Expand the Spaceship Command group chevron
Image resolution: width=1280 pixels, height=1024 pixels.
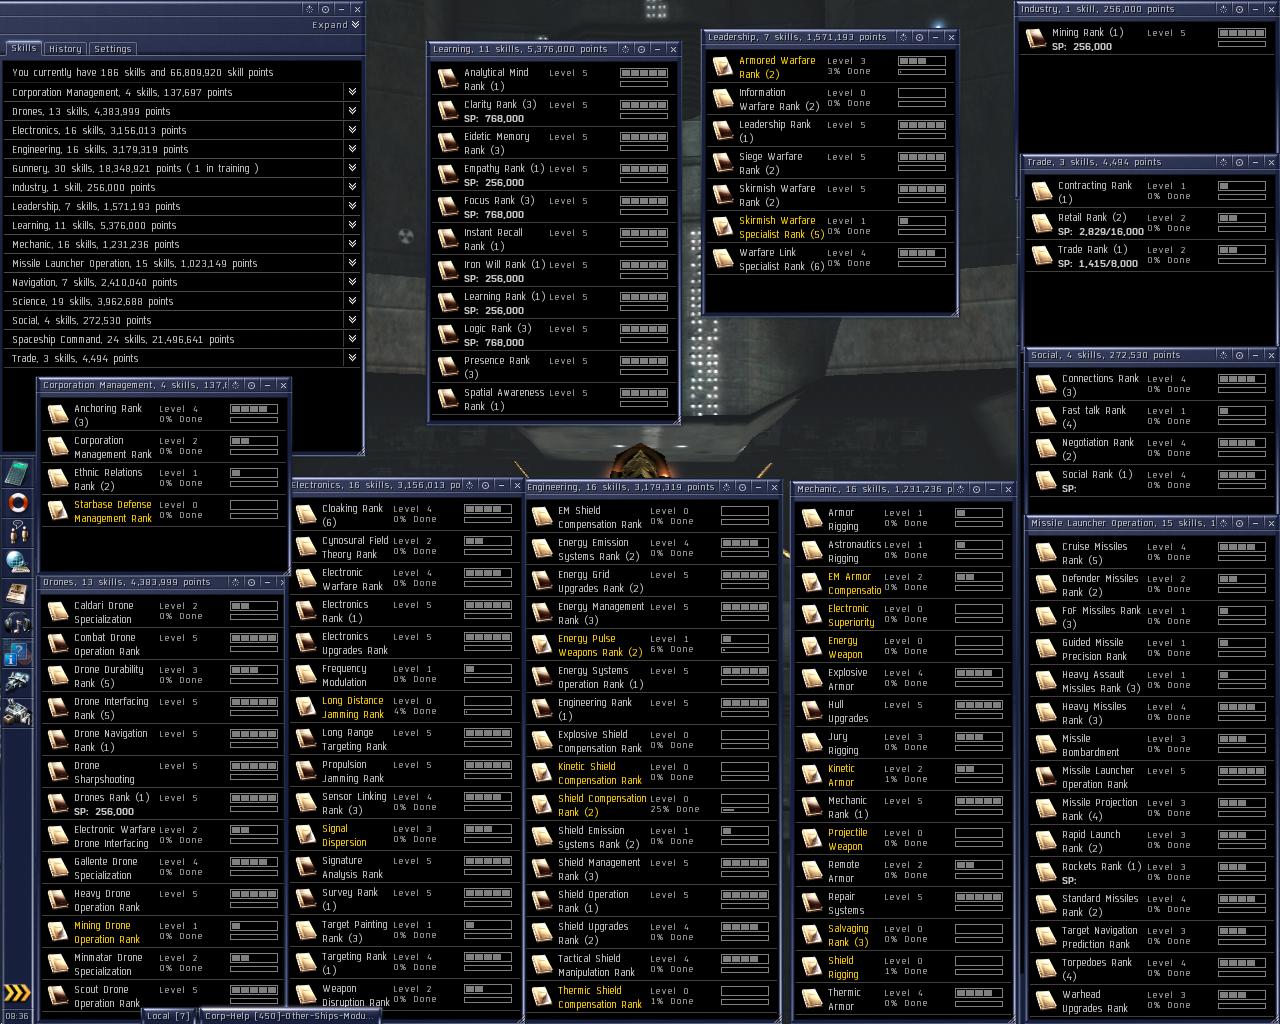(x=352, y=339)
